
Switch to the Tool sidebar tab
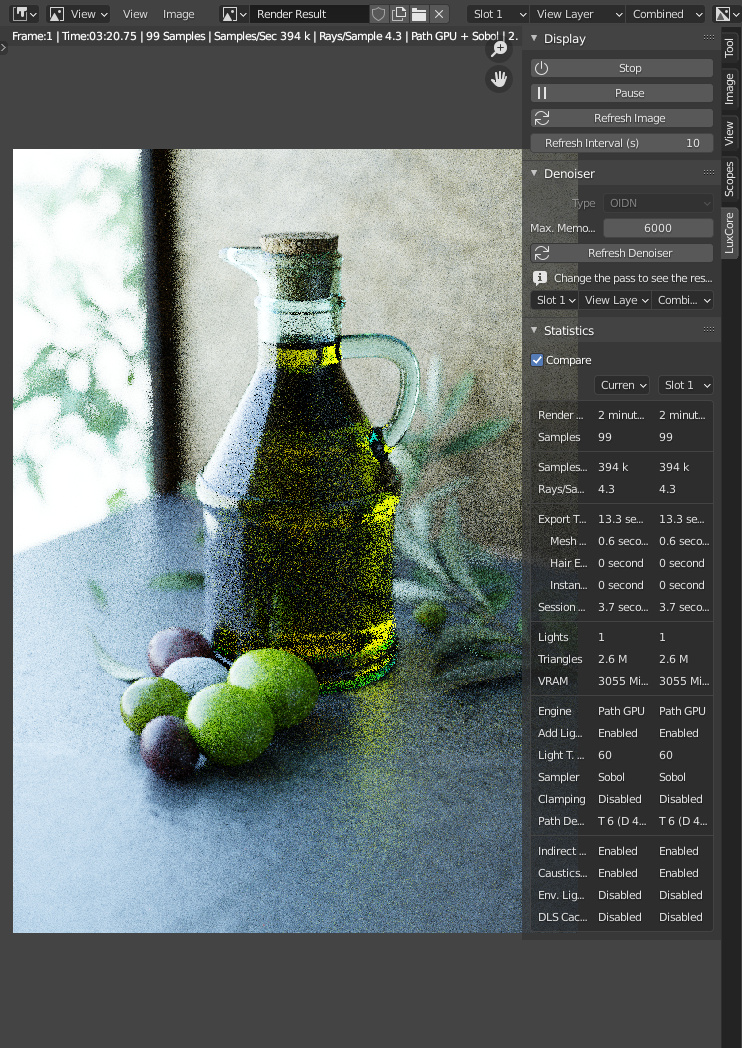coord(729,47)
